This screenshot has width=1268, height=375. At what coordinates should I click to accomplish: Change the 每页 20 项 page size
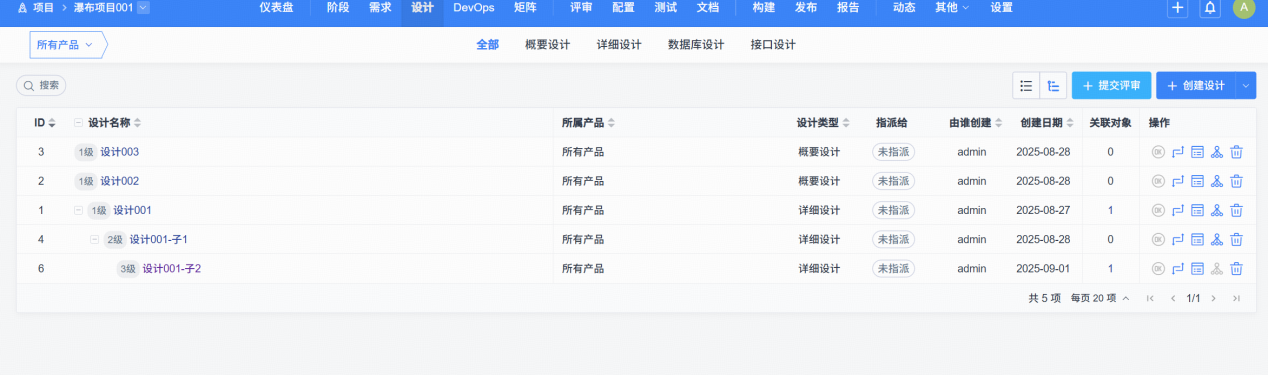click(x=1100, y=298)
